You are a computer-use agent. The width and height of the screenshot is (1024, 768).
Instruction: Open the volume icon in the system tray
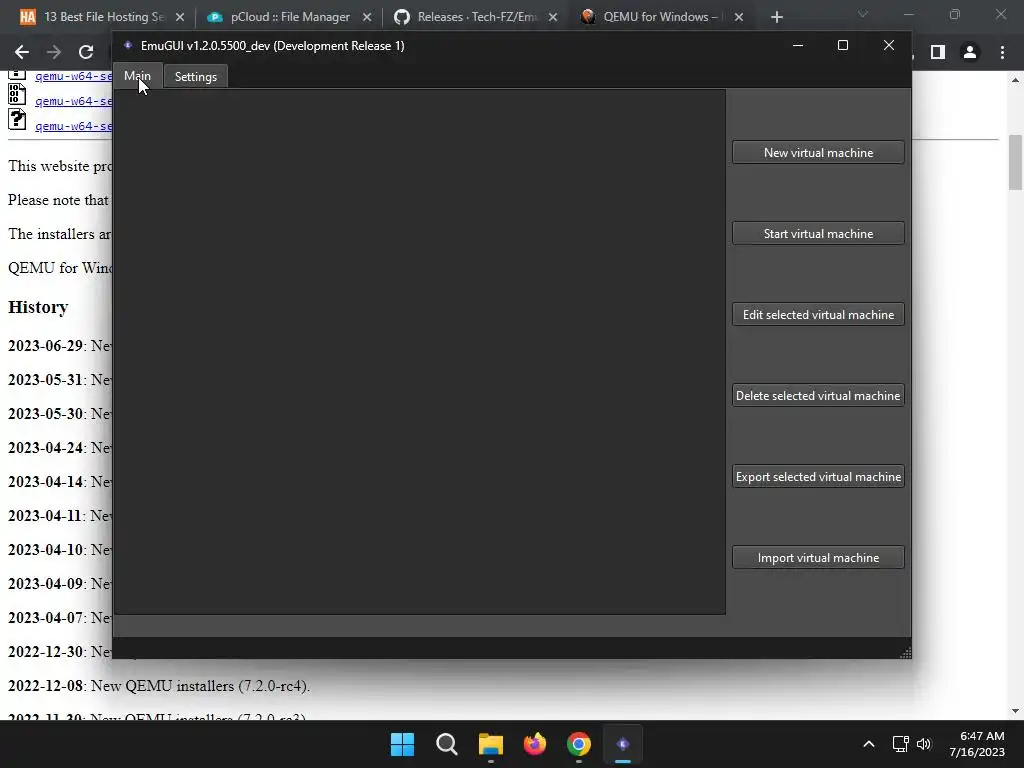[923, 744]
